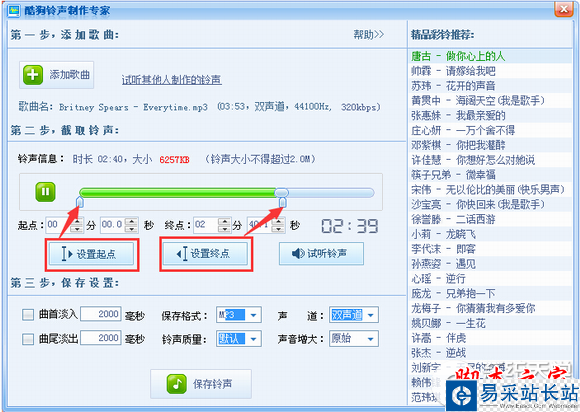Click the app icon in the title bar
Image resolution: width=580 pixels, height=412 pixels.
pyautogui.click(x=14, y=11)
